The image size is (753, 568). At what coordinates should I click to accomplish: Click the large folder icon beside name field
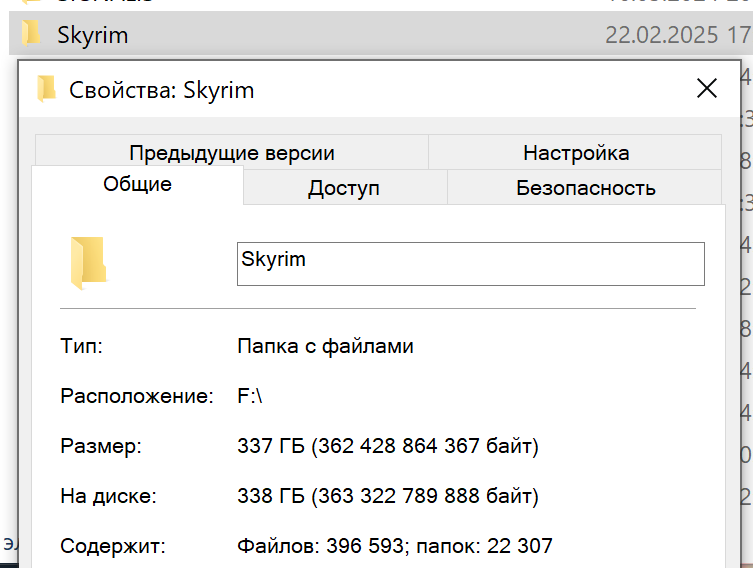(88, 262)
